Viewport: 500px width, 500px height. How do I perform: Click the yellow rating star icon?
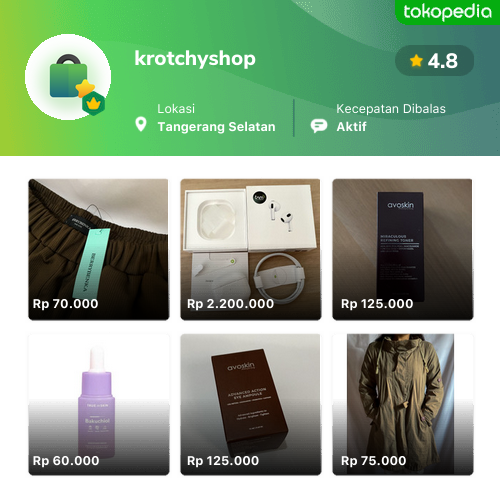[416, 61]
